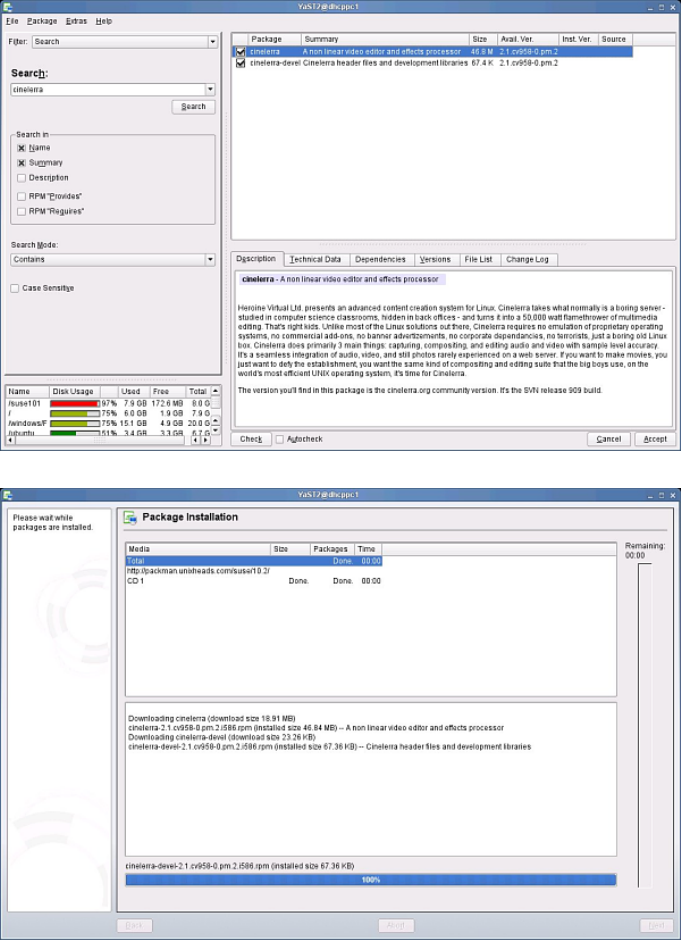
Task: Sort by the Avail. Ver. column header
Action: point(529,40)
